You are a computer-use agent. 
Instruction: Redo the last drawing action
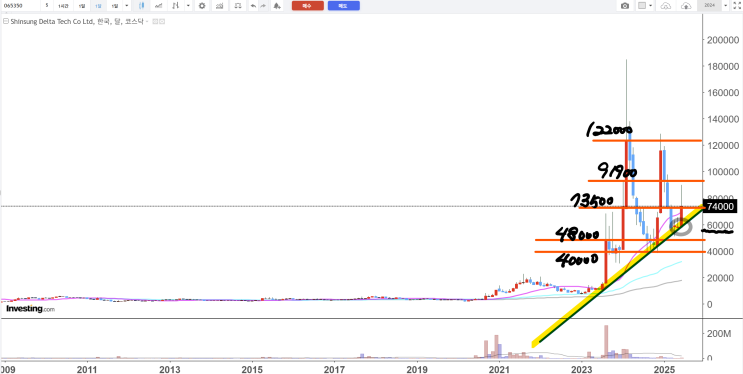[x=263, y=6]
